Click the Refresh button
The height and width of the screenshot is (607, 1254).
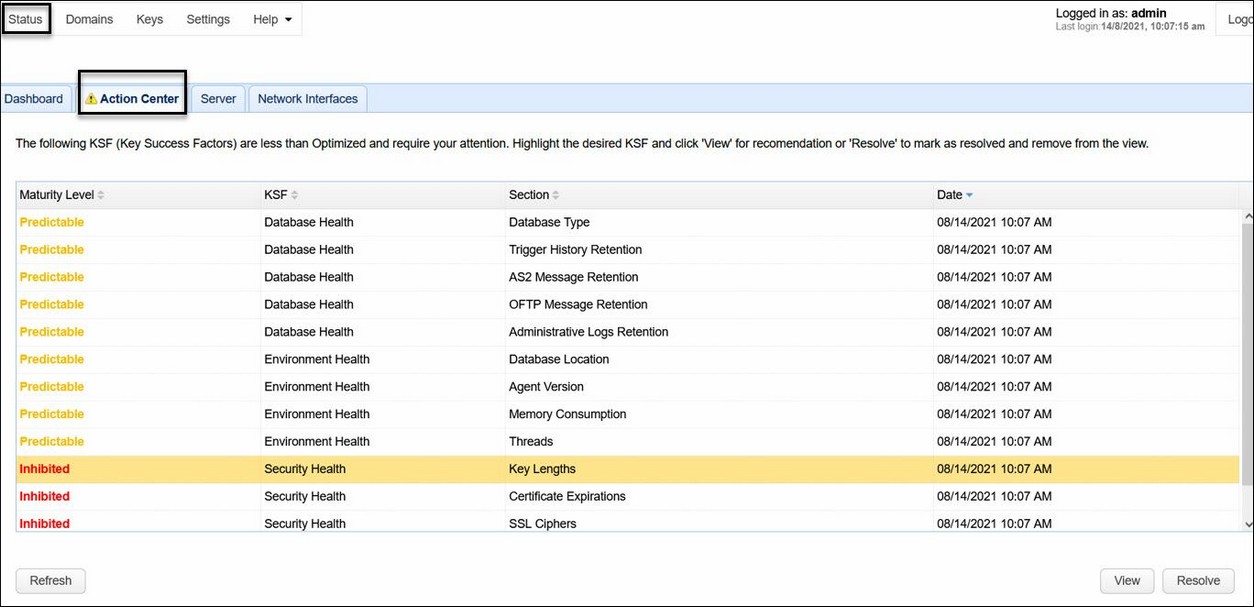(x=51, y=580)
